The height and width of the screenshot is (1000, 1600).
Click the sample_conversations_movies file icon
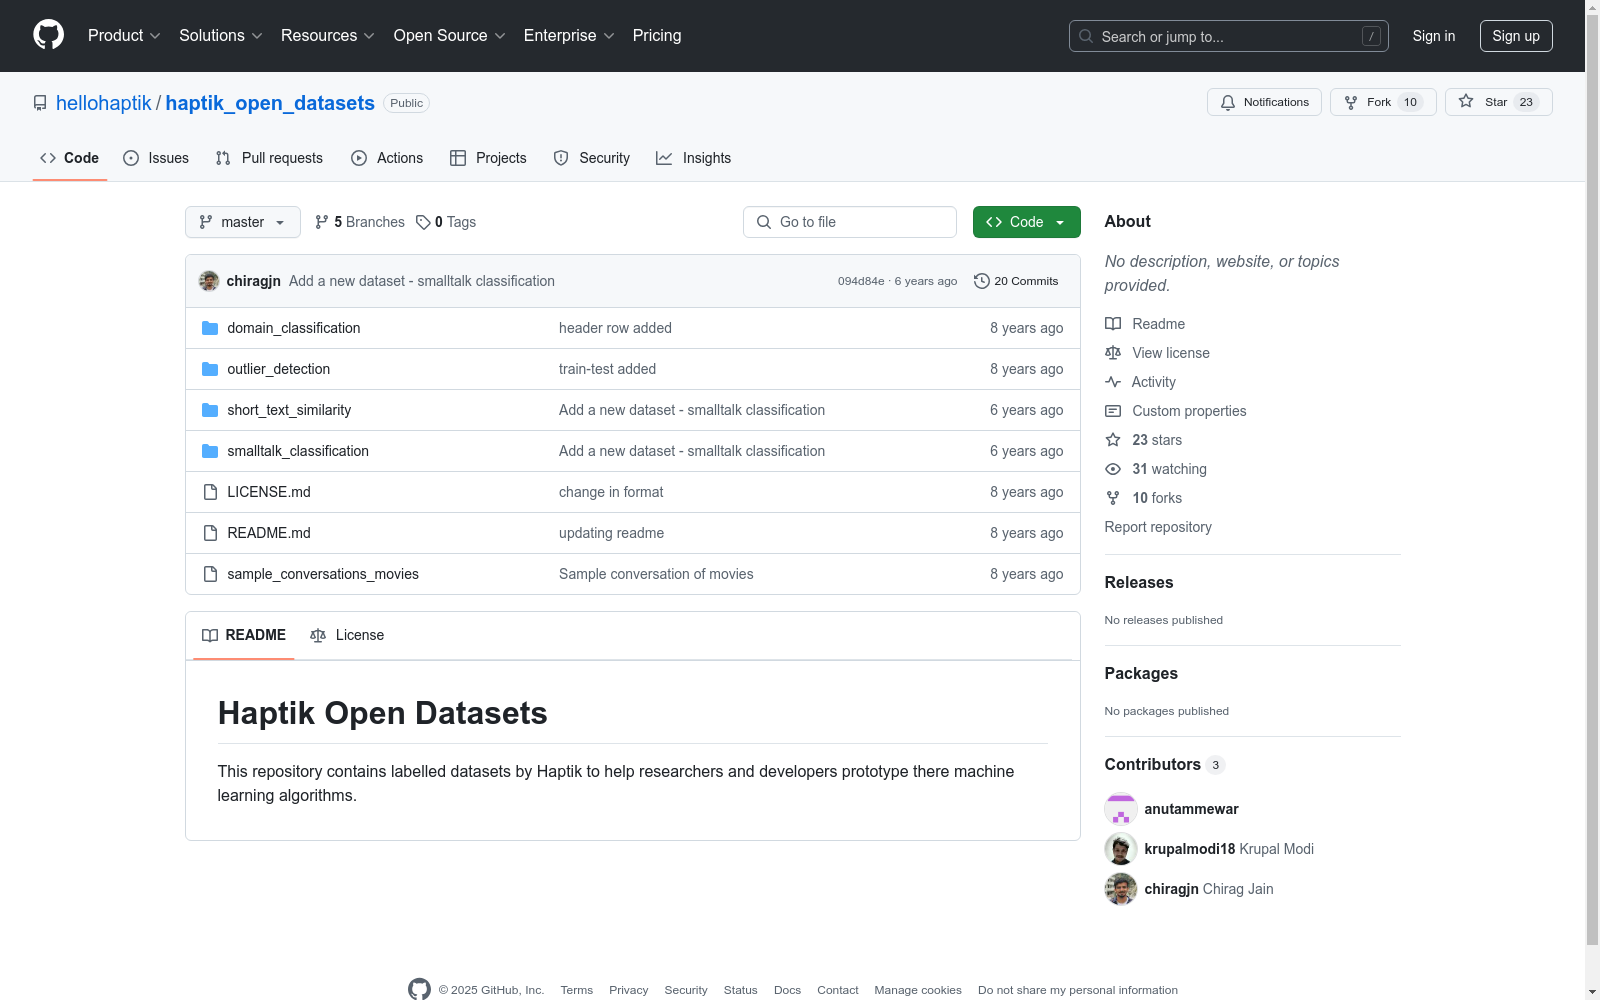[x=210, y=574]
